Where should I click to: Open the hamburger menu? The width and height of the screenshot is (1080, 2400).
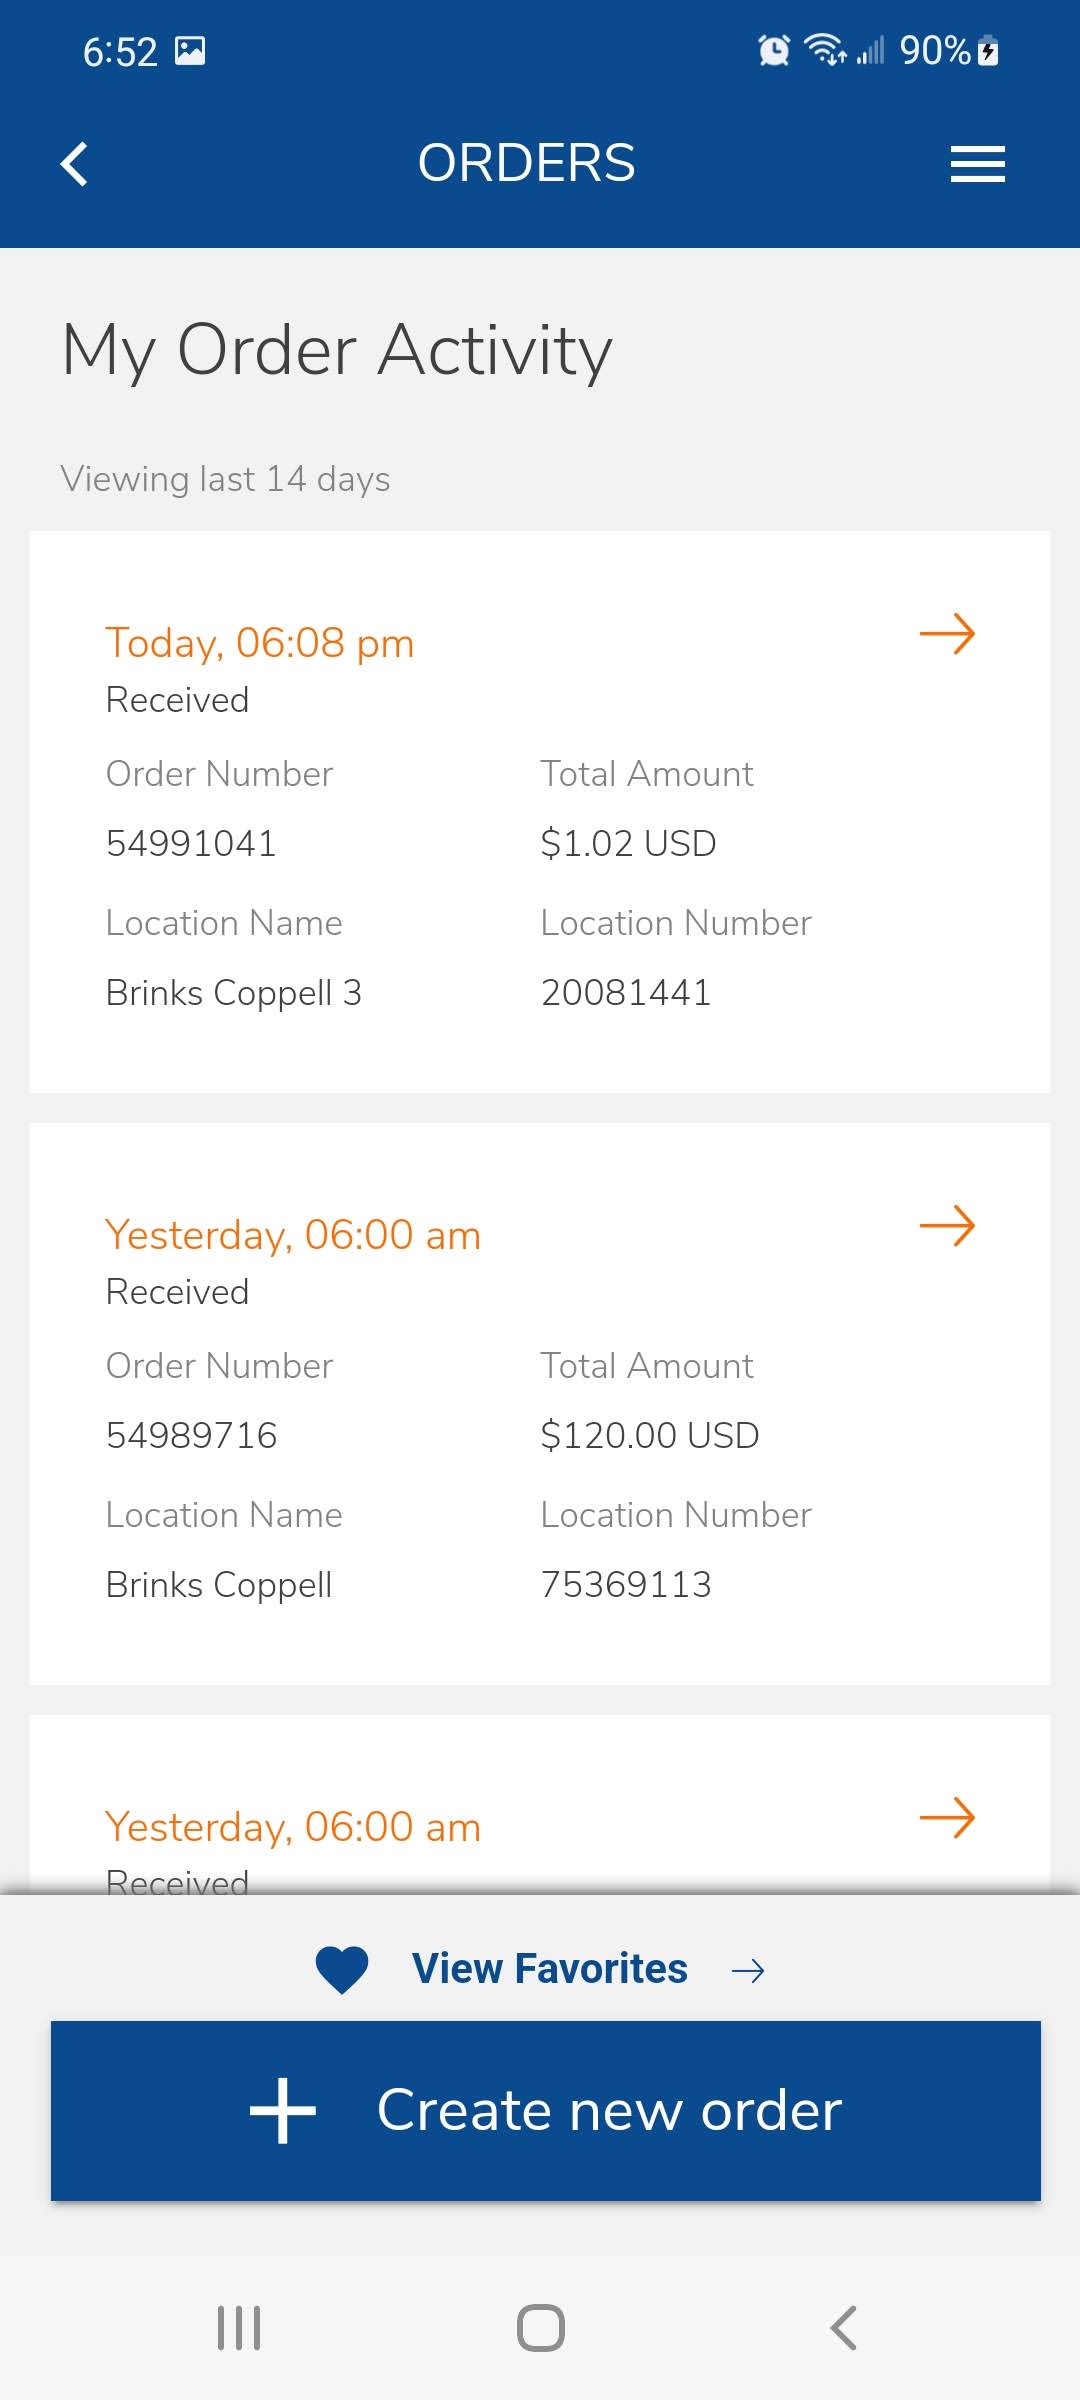[x=977, y=164]
